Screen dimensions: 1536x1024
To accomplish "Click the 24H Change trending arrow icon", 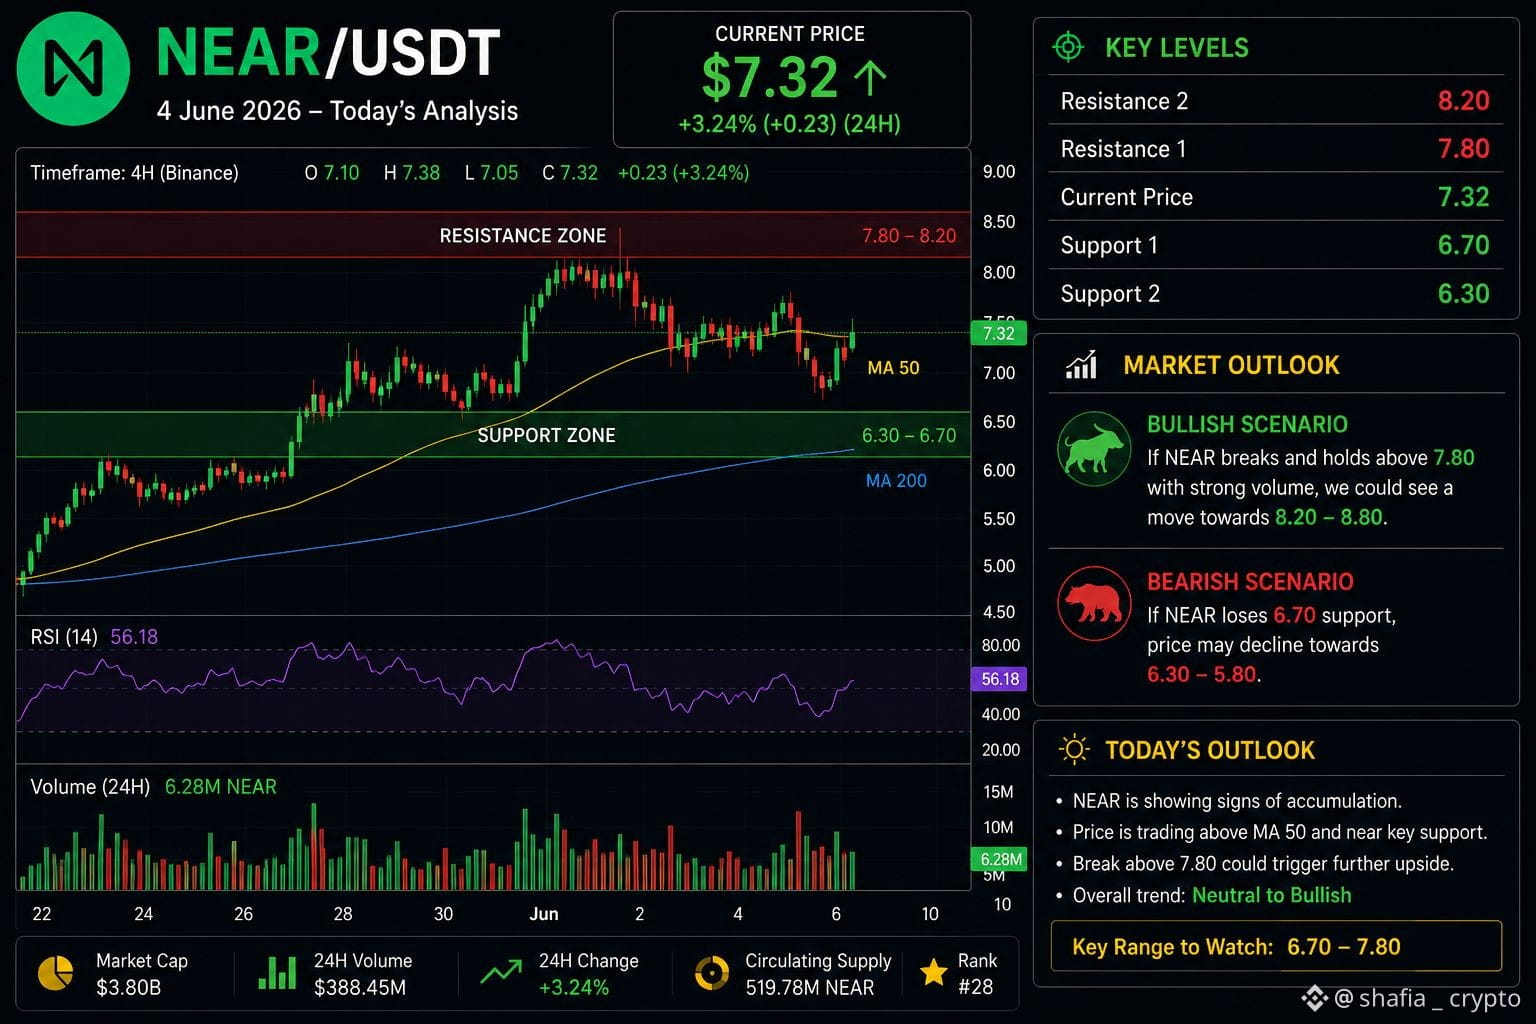I will (x=501, y=971).
